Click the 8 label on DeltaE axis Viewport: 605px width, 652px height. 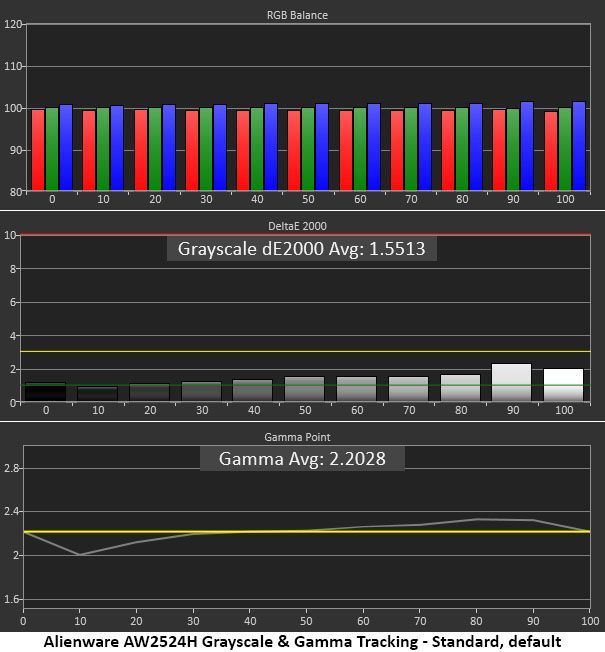point(13,269)
